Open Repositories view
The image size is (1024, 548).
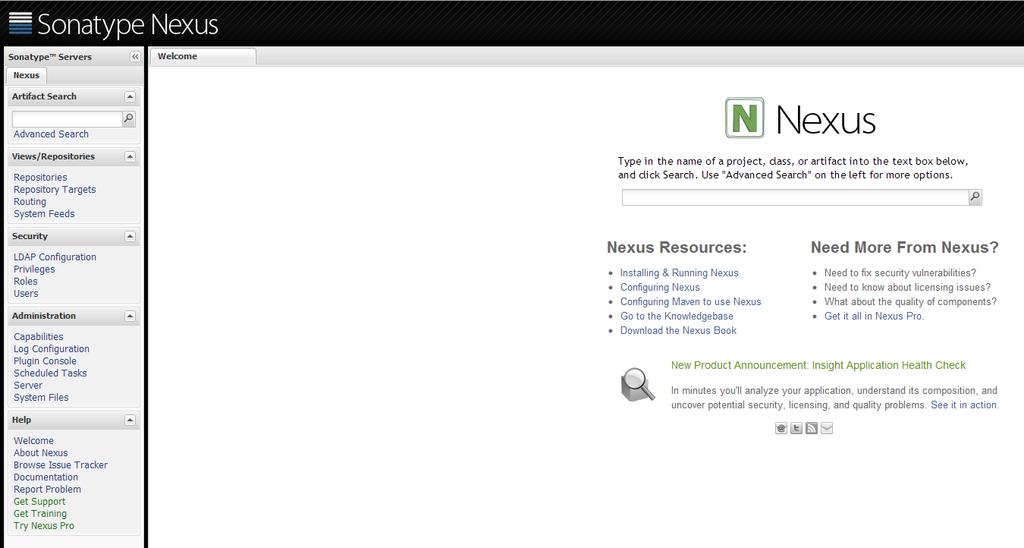[x=40, y=177]
